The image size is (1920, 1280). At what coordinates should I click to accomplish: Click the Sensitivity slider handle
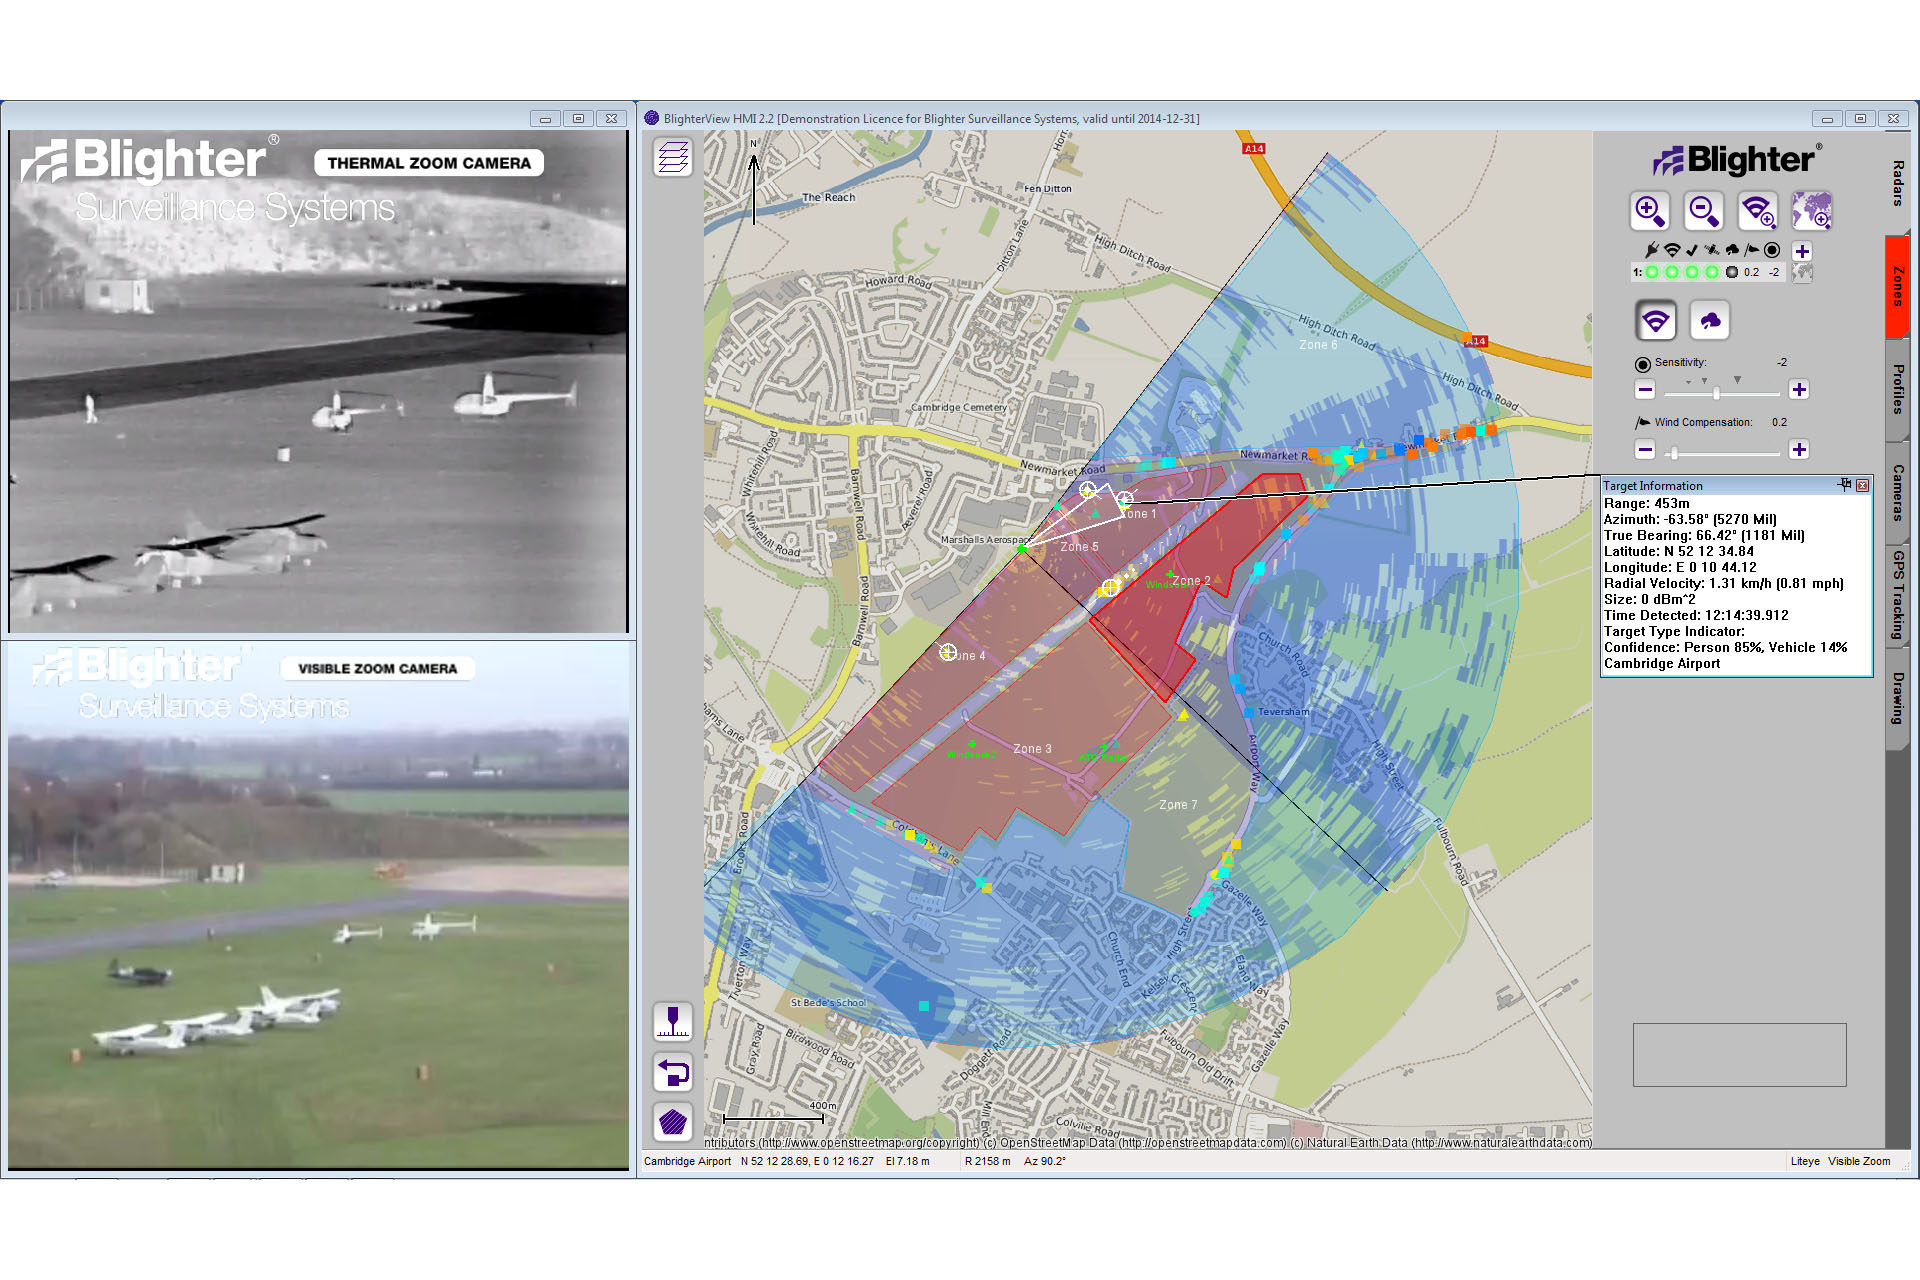click(1716, 392)
